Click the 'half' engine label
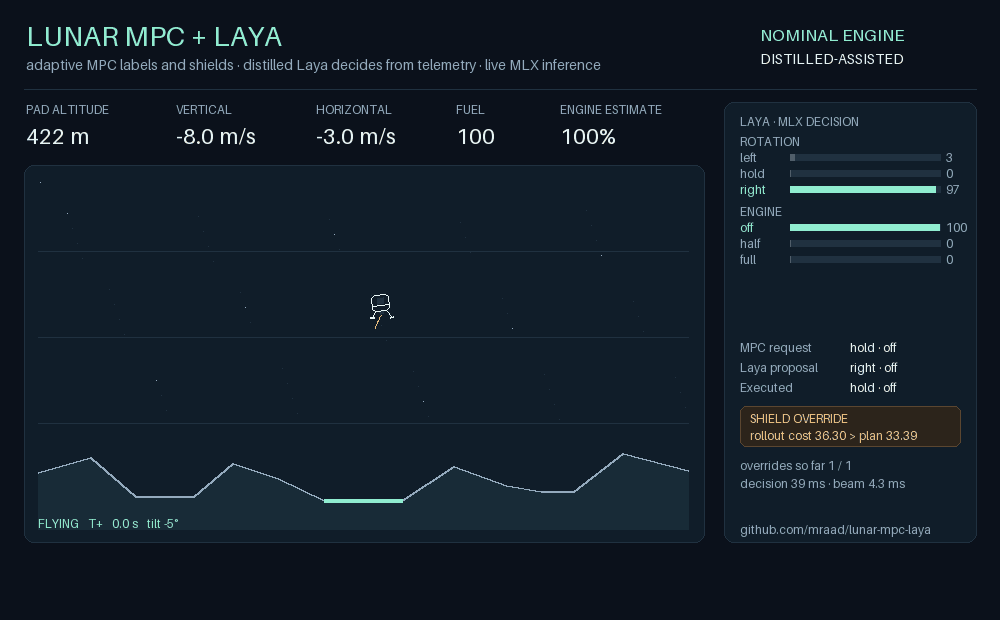1000x620 pixels. [750, 244]
